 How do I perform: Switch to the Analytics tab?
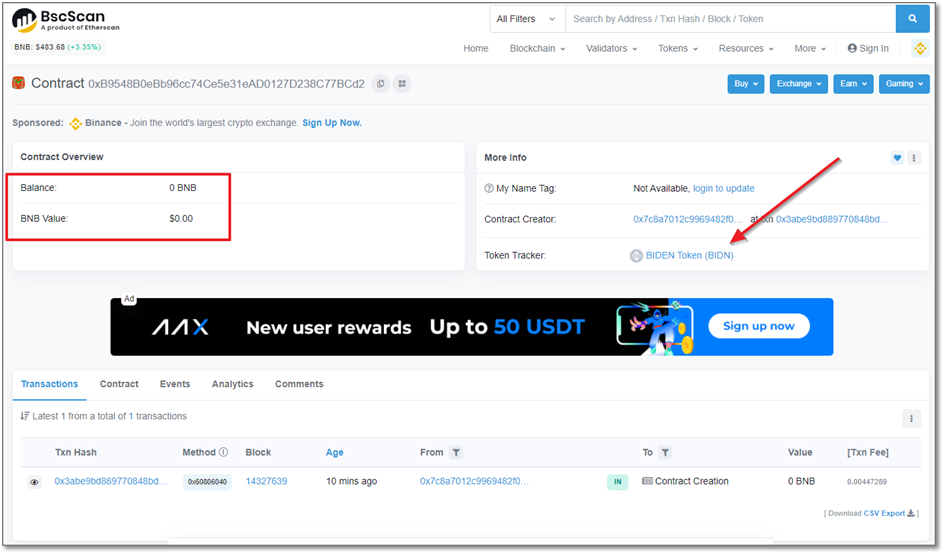point(232,384)
